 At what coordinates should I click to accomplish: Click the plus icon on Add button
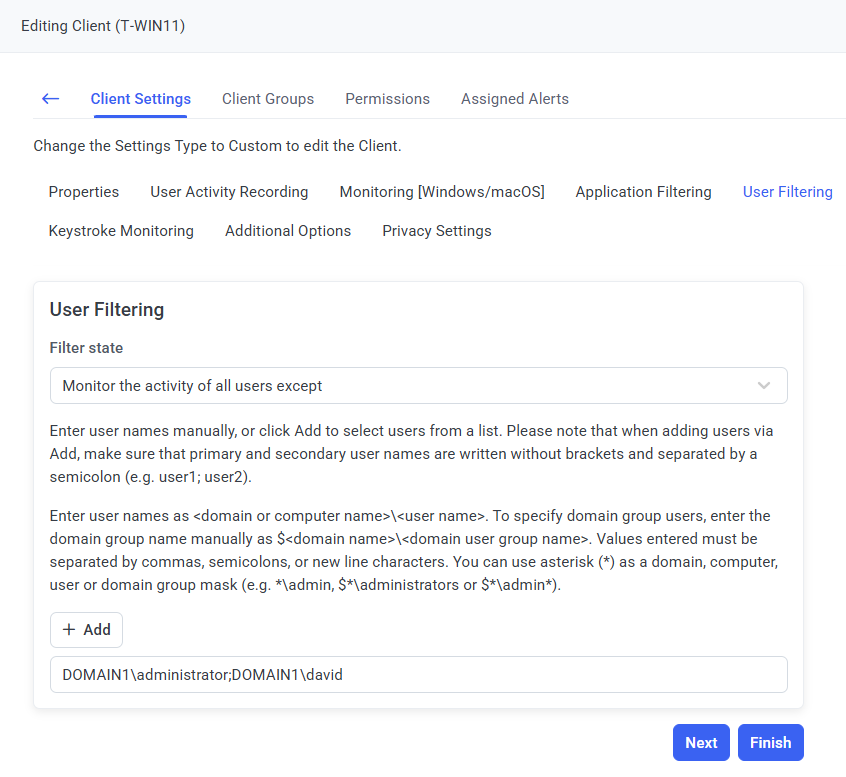pyautogui.click(x=69, y=630)
